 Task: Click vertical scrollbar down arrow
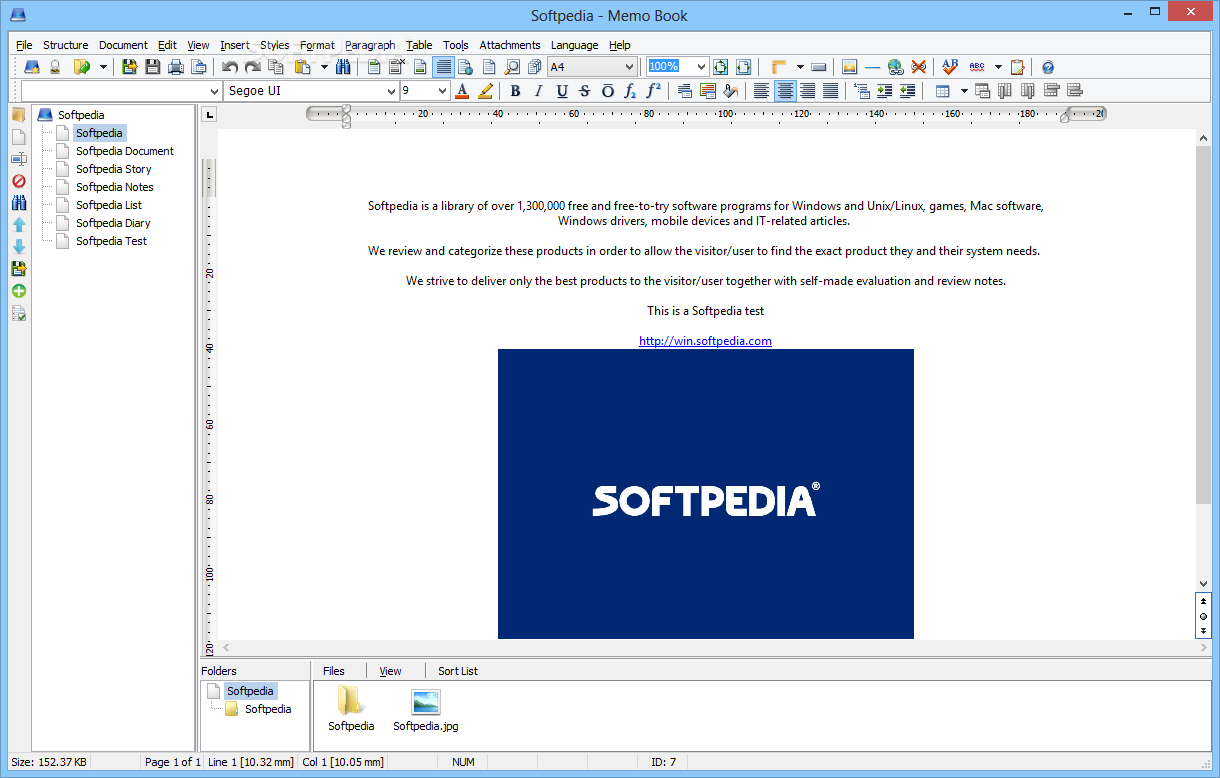point(1203,584)
